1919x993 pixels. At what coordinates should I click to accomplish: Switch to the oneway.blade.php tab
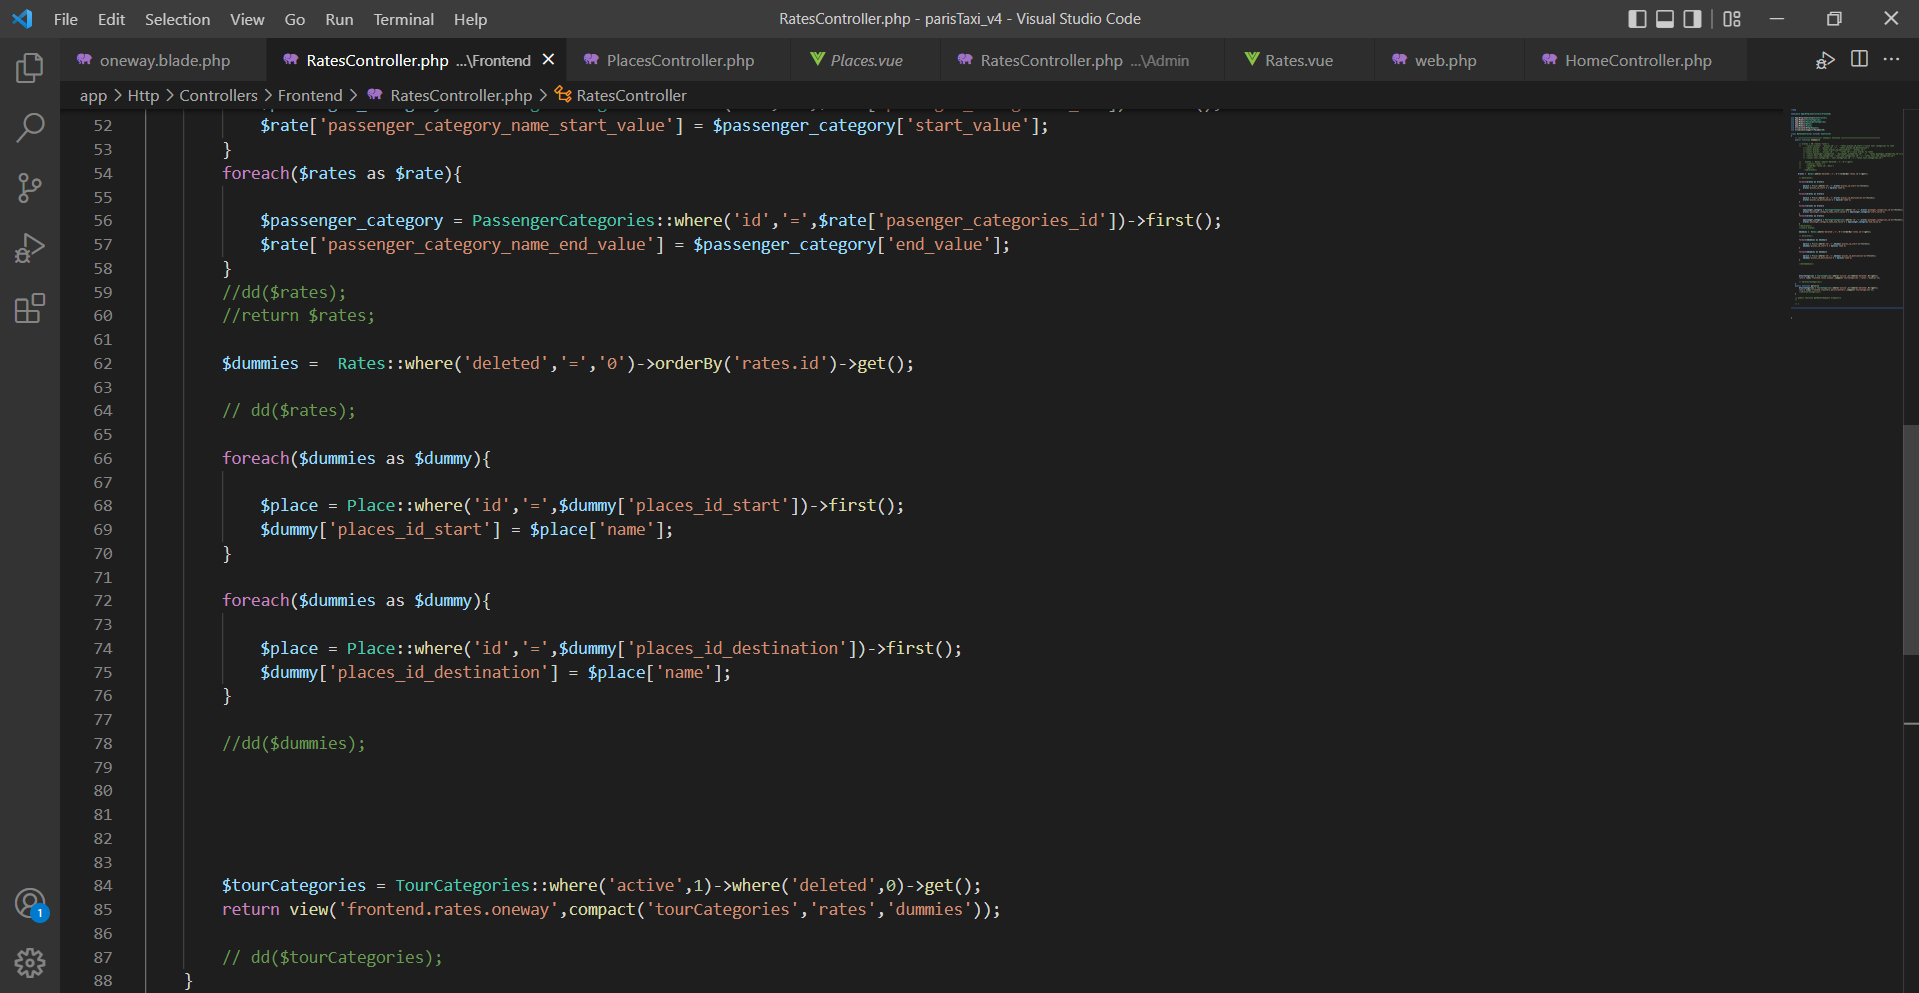pos(164,61)
